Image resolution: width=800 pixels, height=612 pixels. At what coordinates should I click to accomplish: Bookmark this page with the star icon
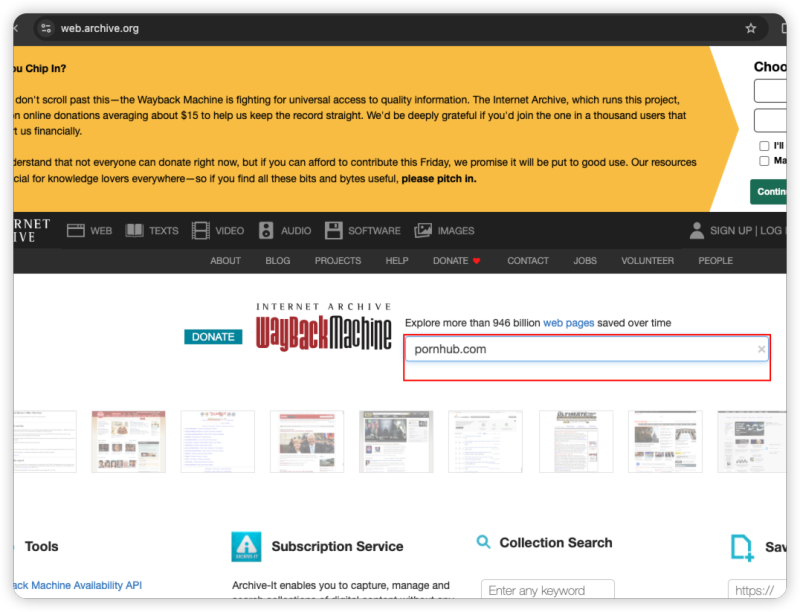751,29
